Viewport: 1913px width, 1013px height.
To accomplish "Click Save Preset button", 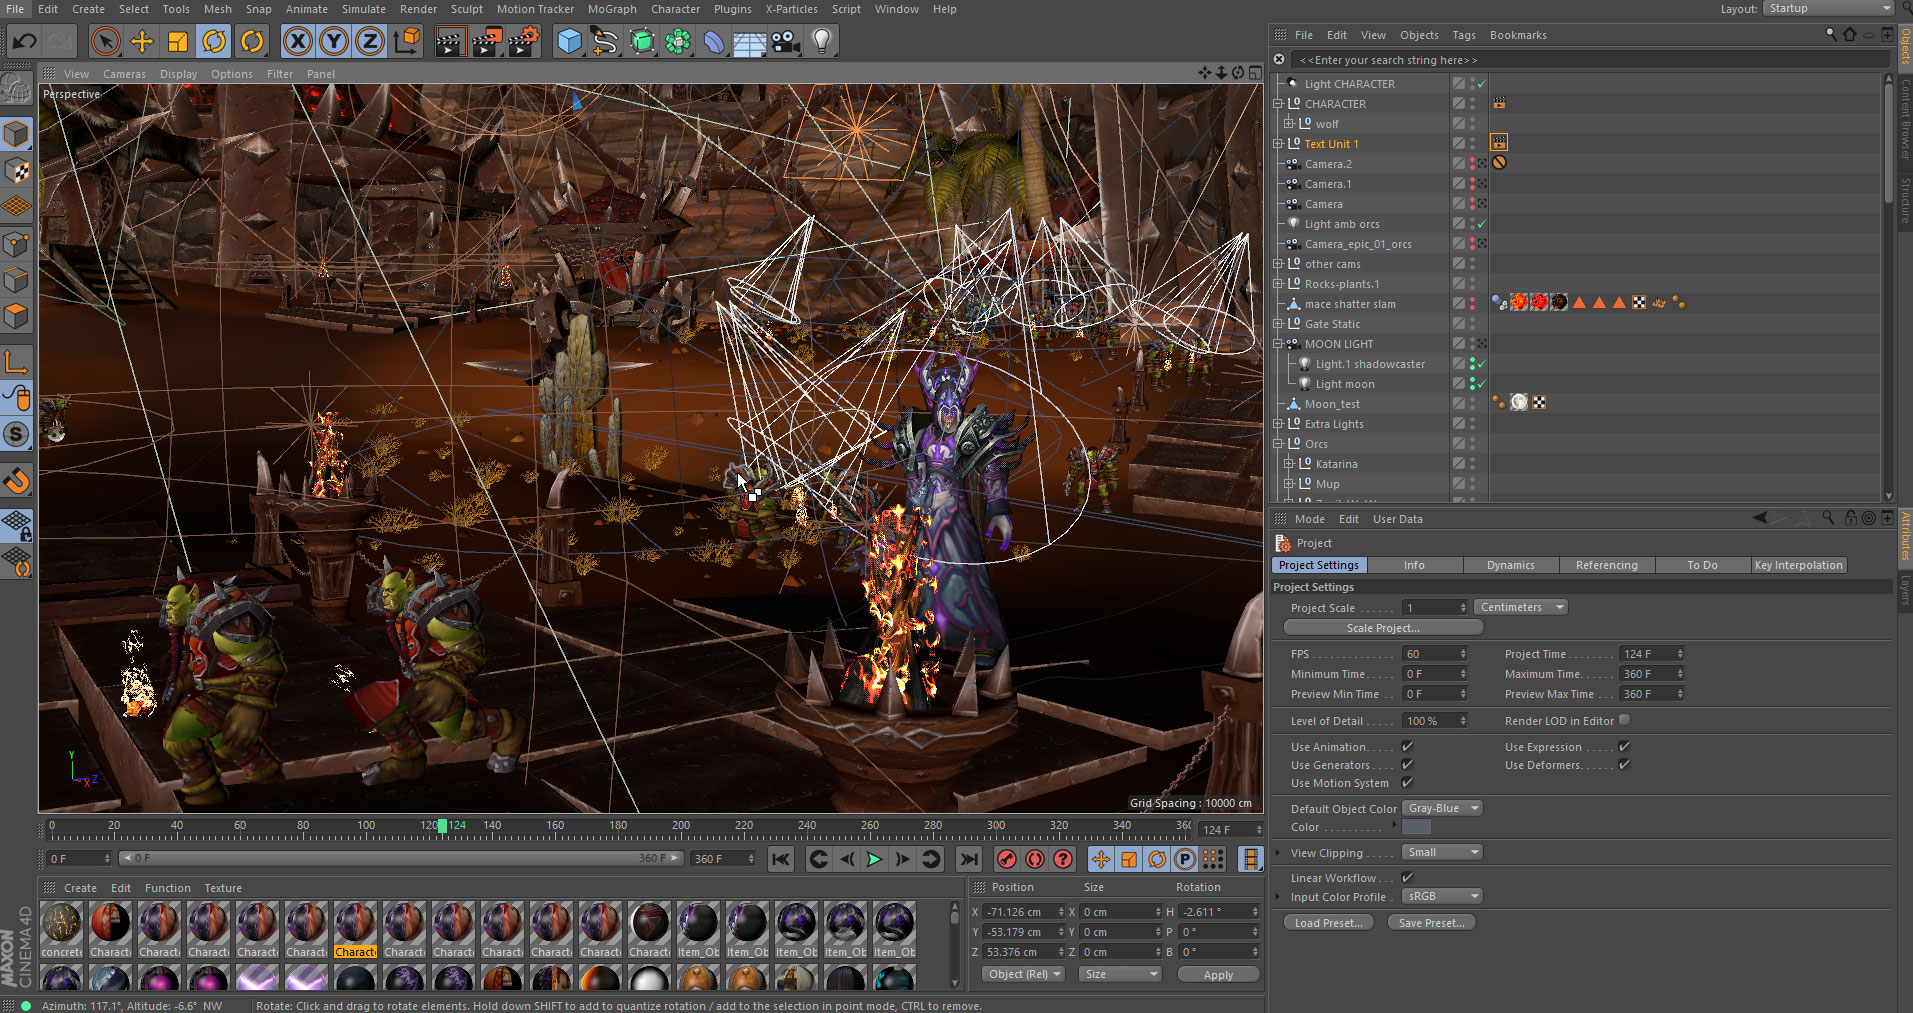I will pyautogui.click(x=1431, y=923).
